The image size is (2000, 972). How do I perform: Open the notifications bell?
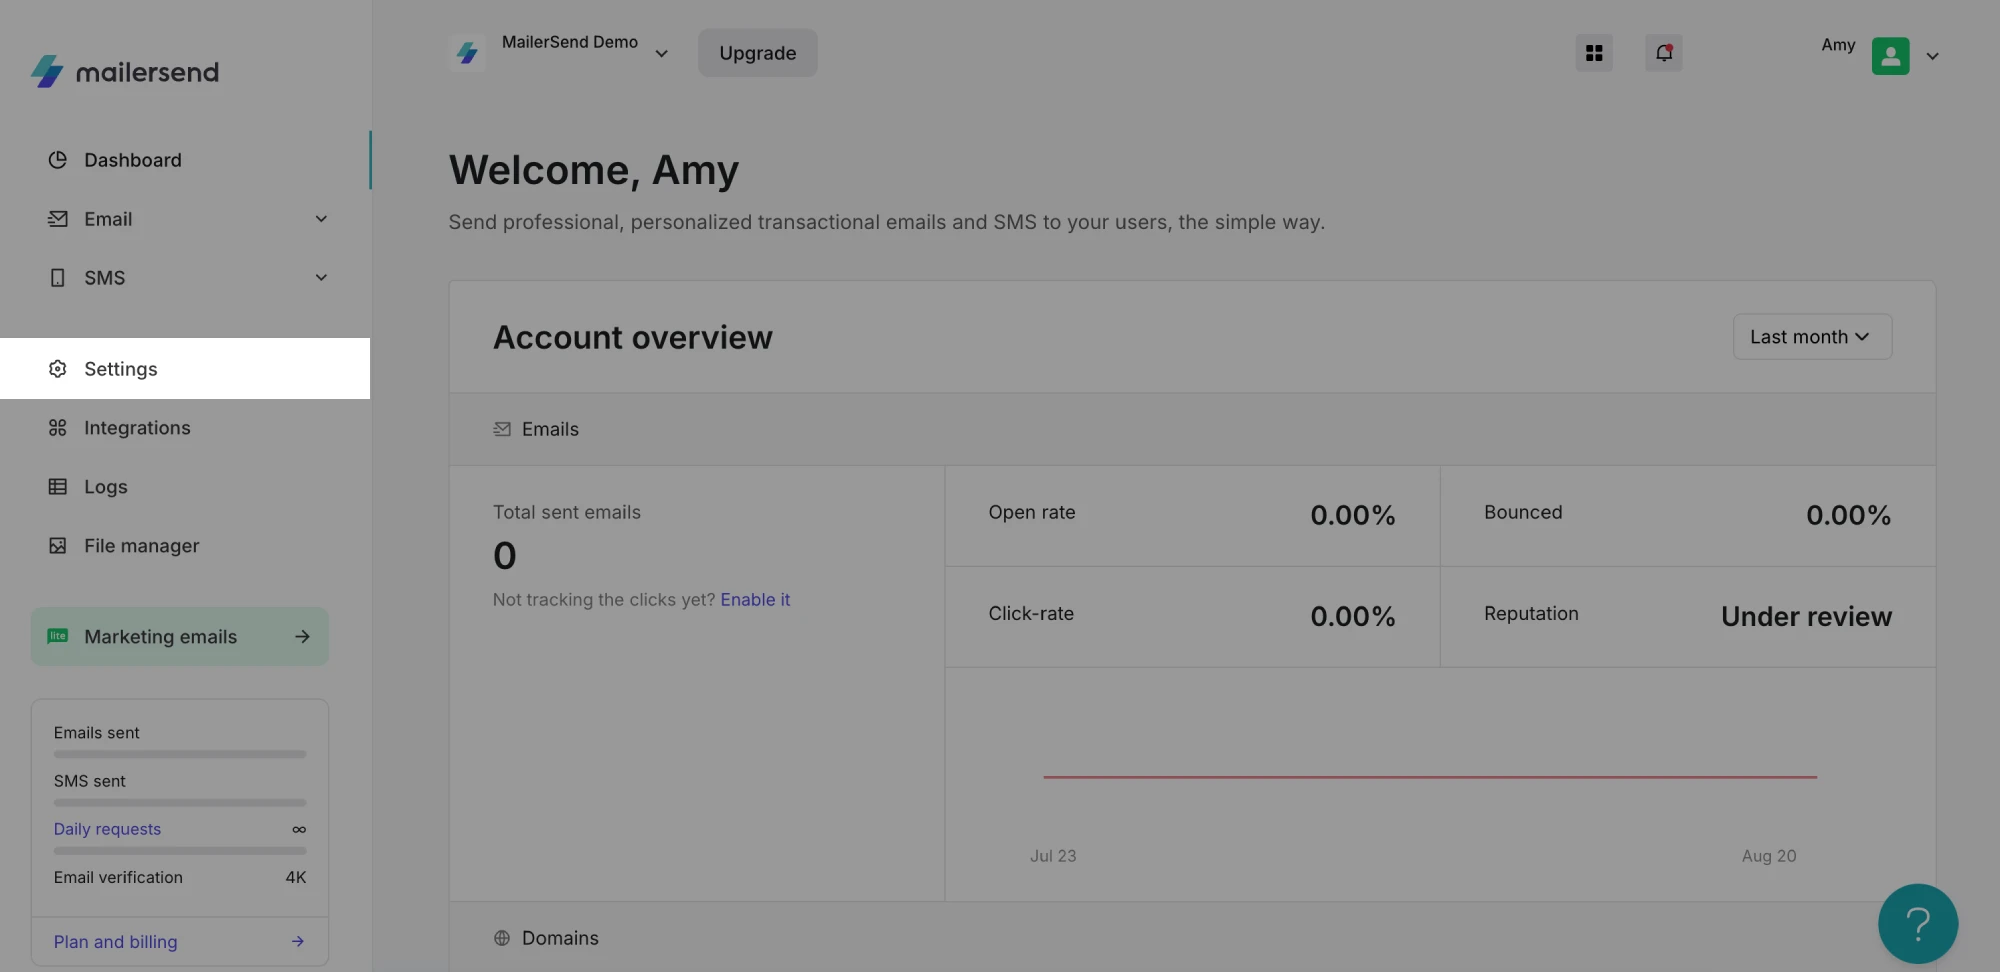pos(1663,53)
